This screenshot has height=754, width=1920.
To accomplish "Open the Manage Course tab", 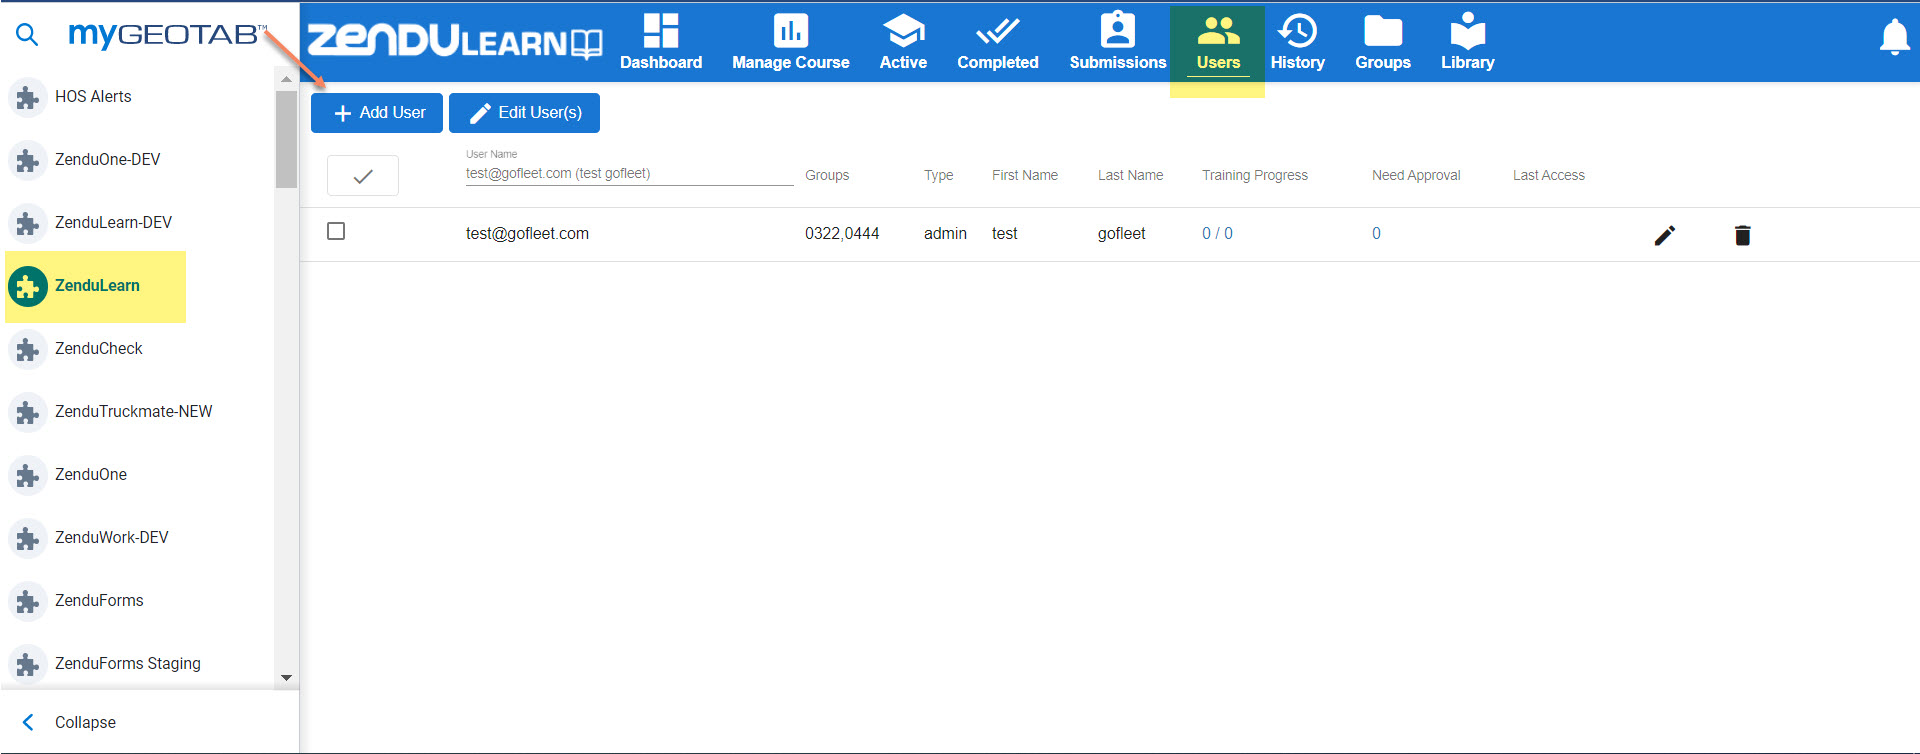I will pyautogui.click(x=790, y=42).
